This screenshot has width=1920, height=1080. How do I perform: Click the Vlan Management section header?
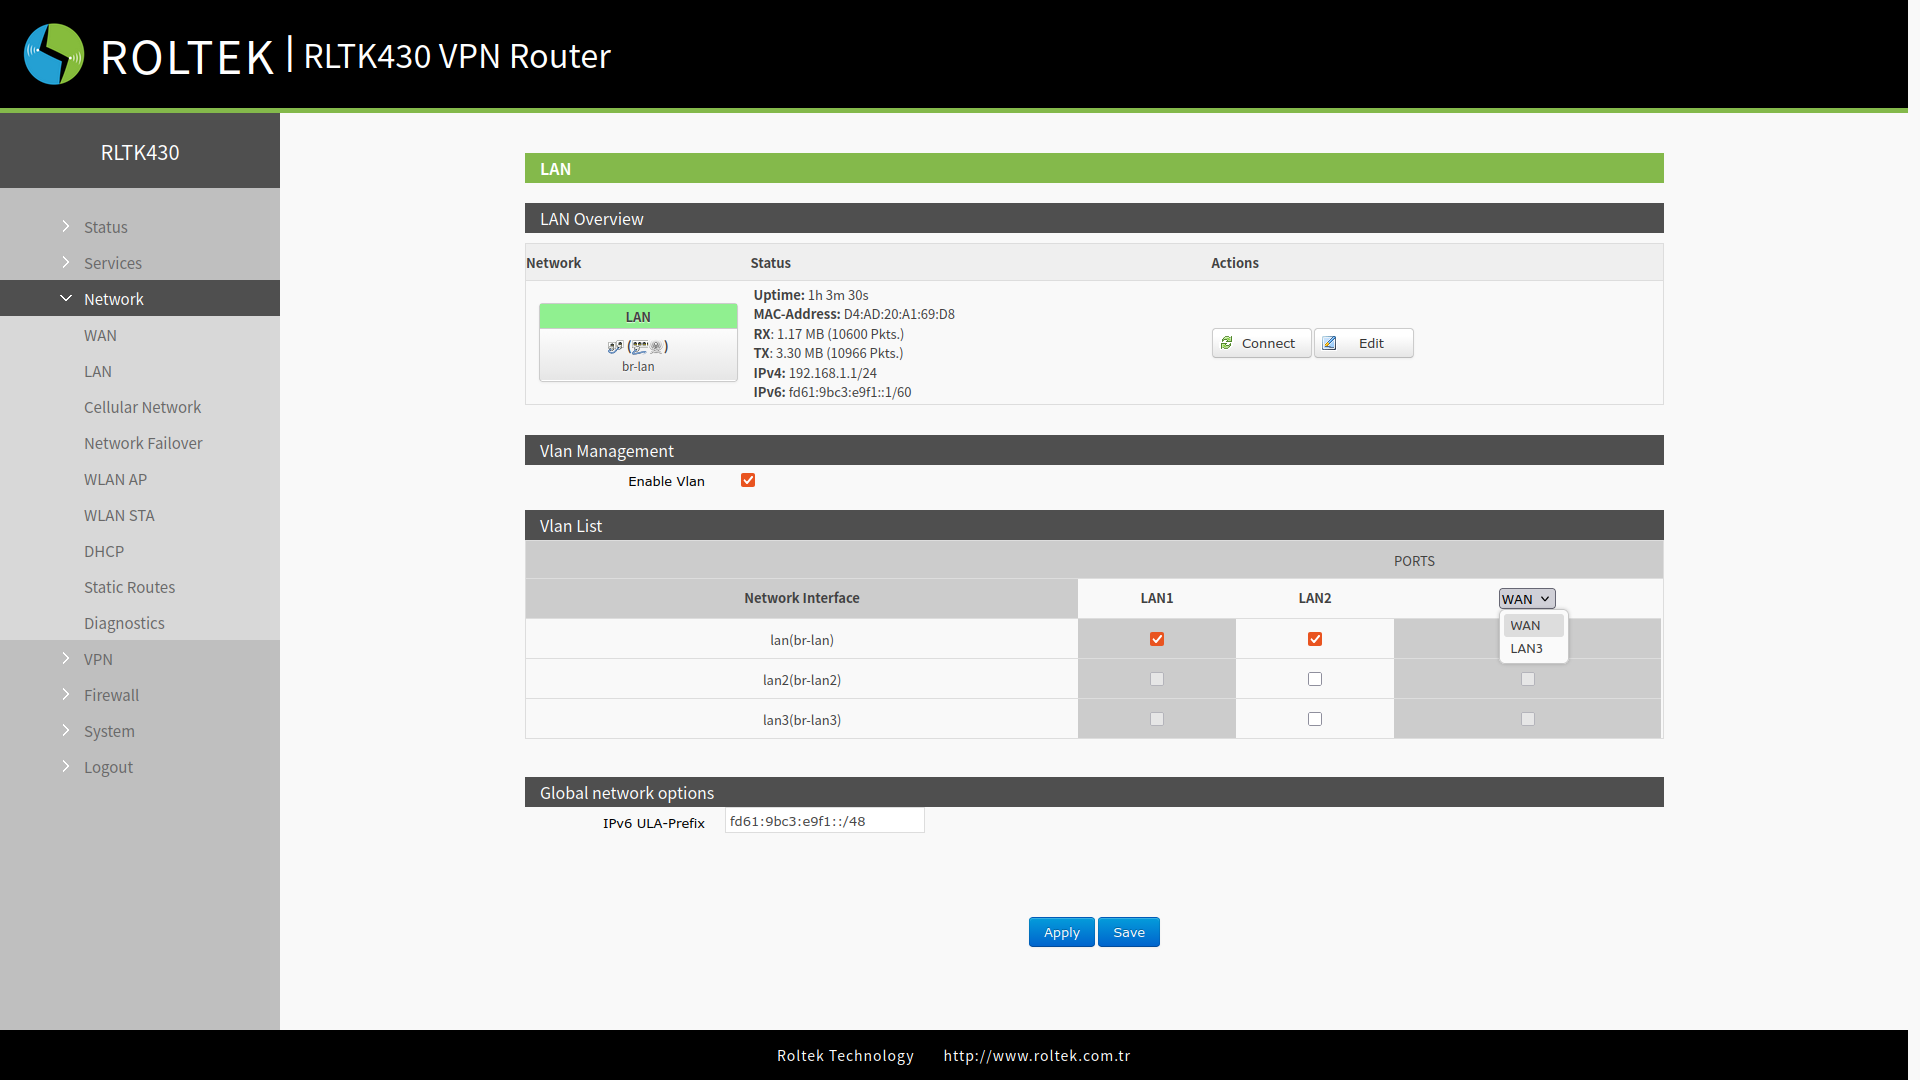point(1094,450)
